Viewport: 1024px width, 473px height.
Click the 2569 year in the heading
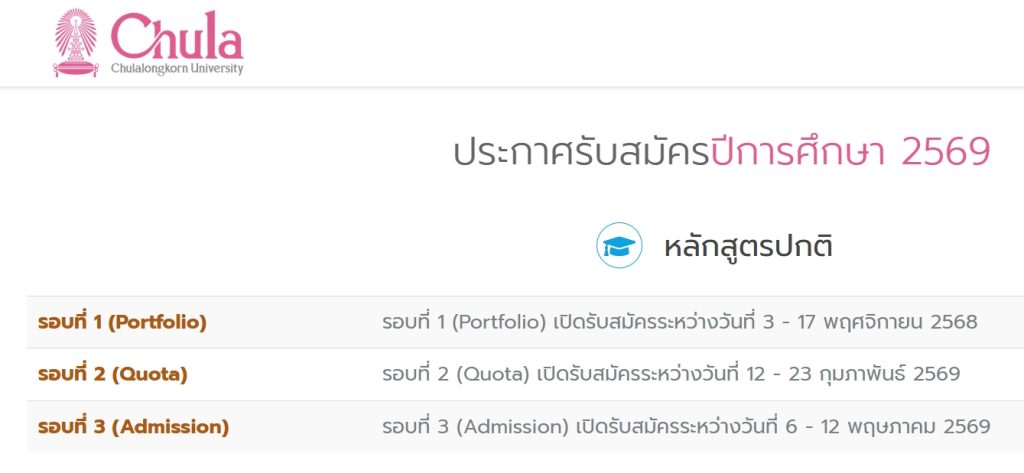point(945,152)
